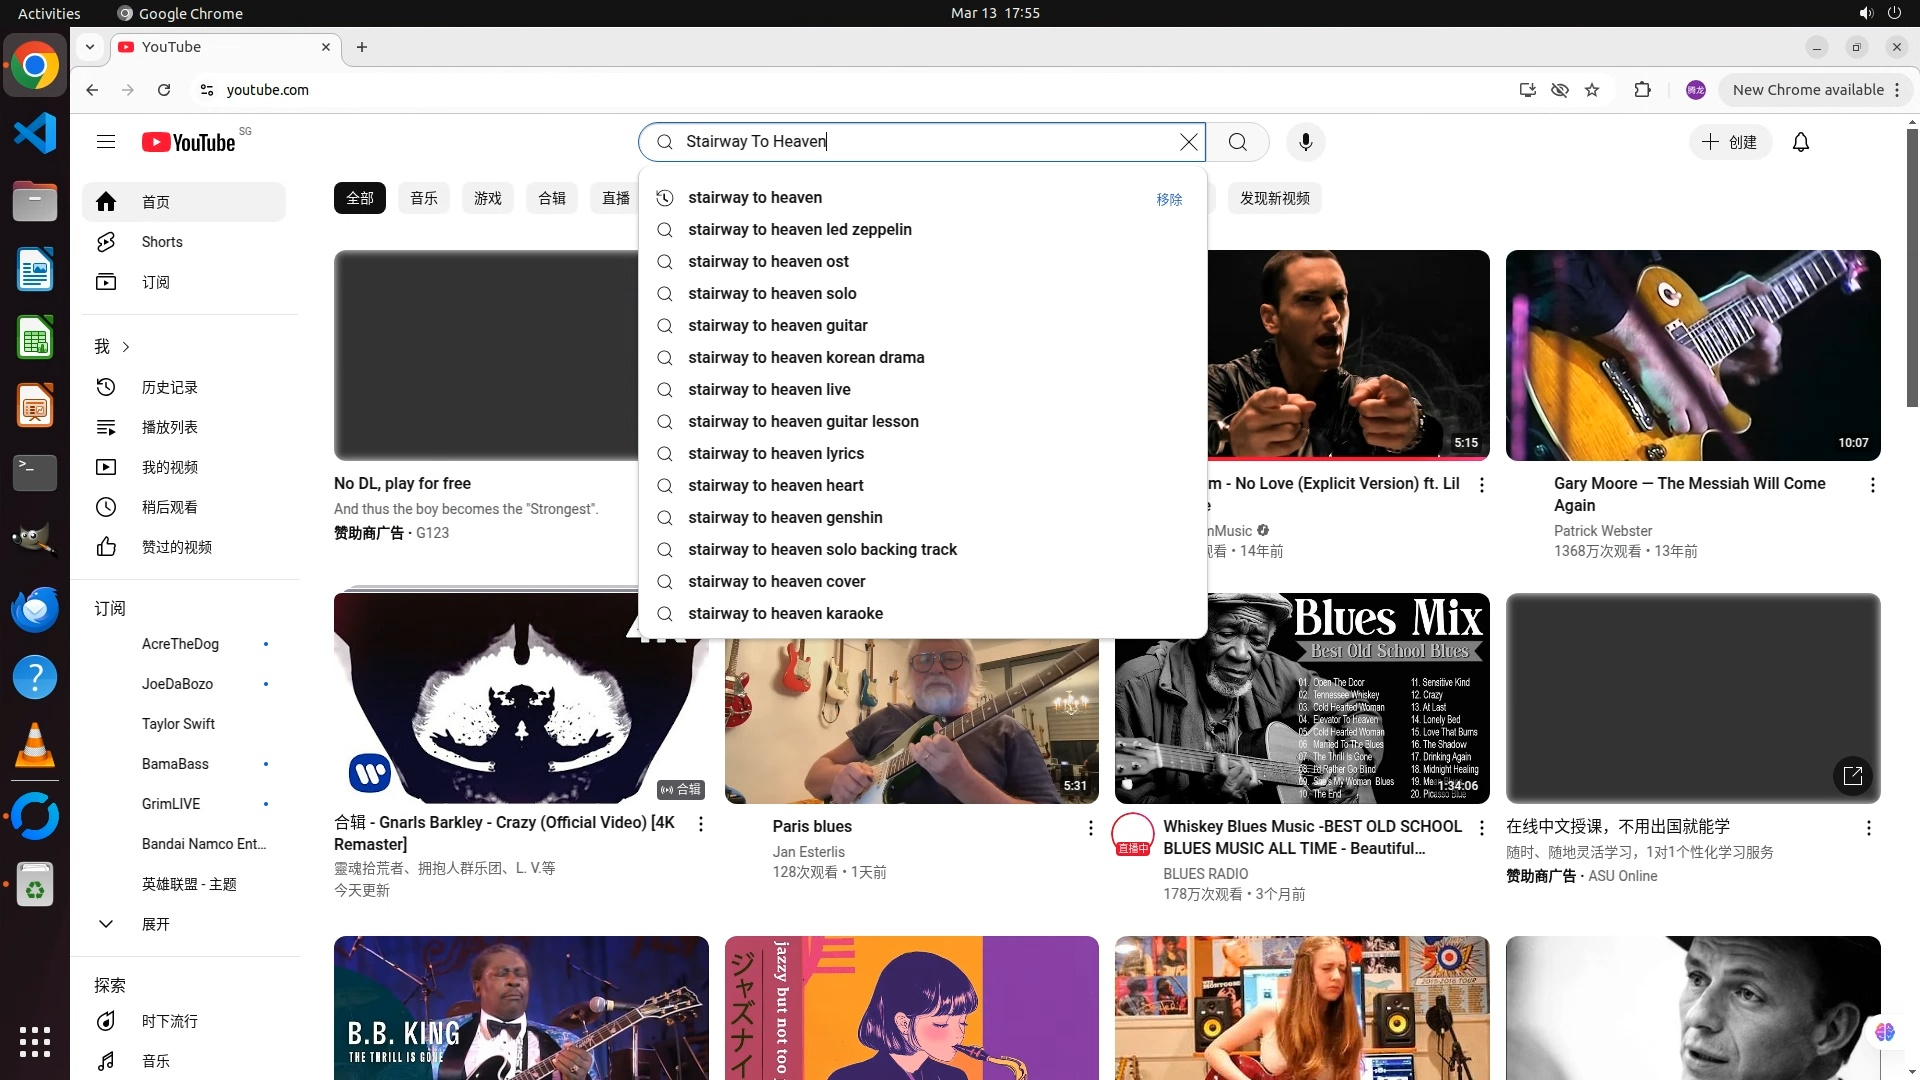Viewport: 1920px width, 1080px height.
Task: Click the page vertical scrollbar
Action: tap(1912, 270)
